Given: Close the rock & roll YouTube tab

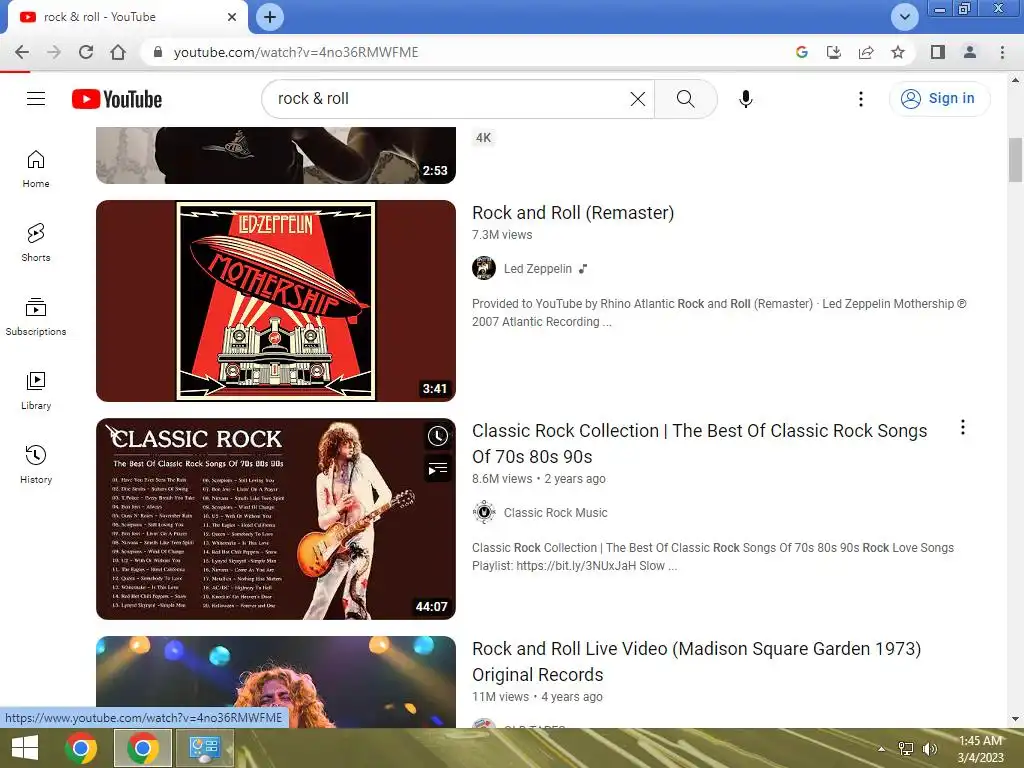Looking at the screenshot, I should pos(232,17).
